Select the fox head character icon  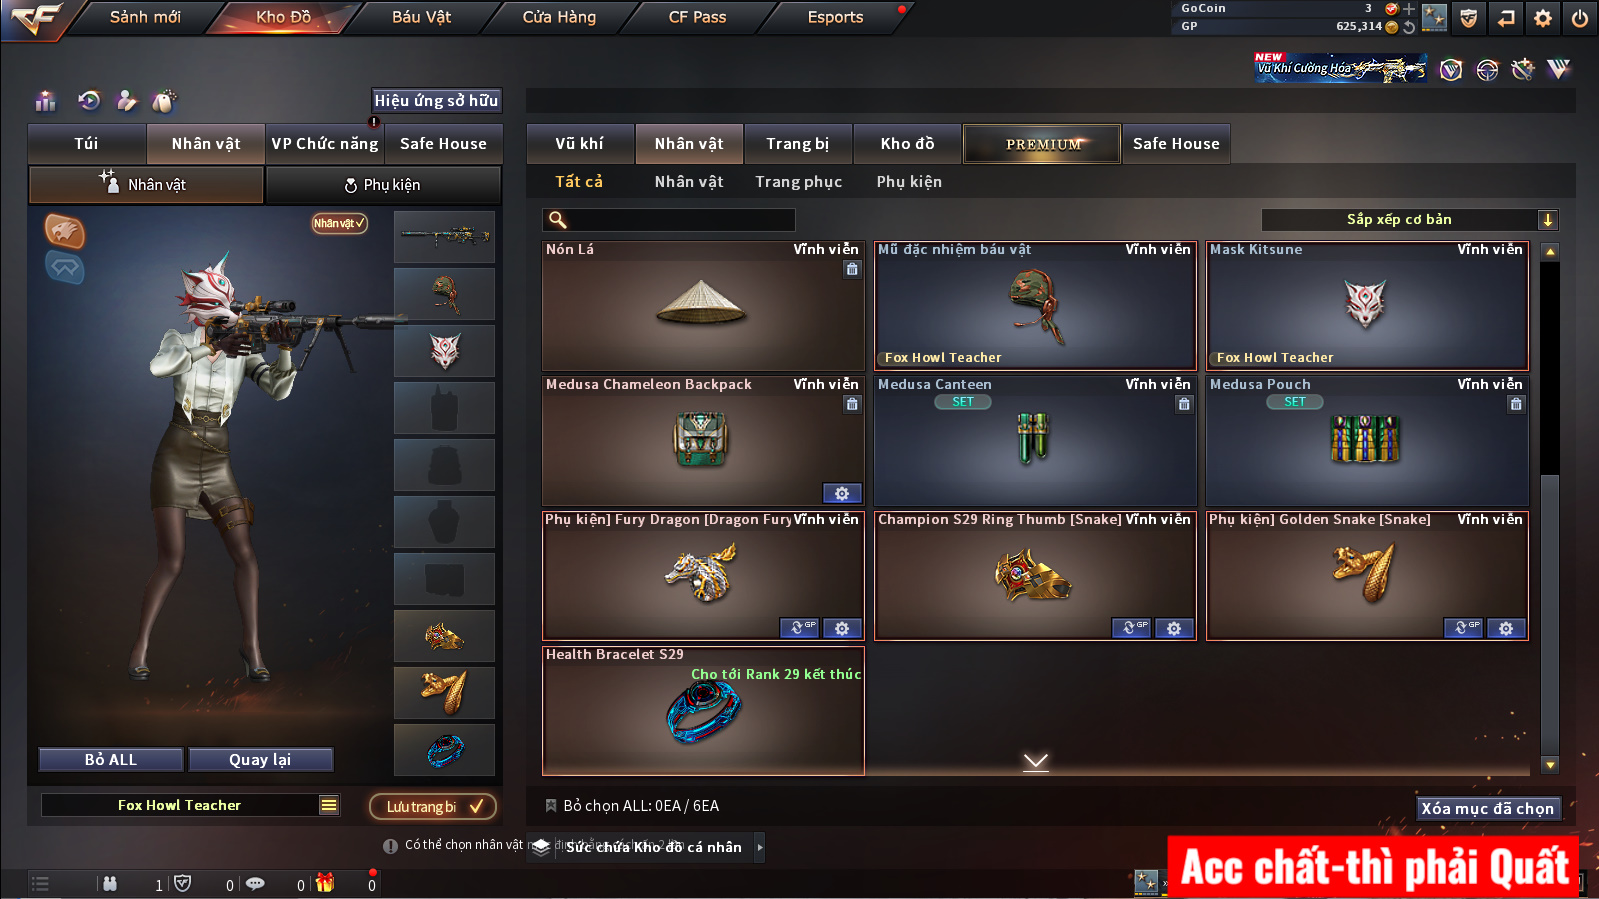(65, 232)
